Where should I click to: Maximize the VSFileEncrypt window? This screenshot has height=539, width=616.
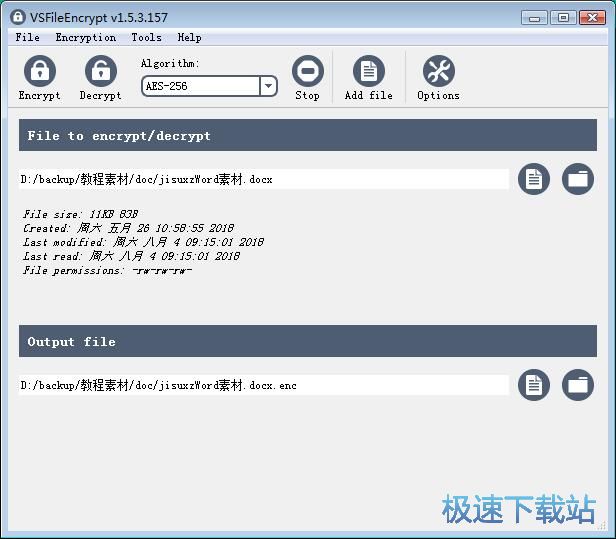click(563, 18)
